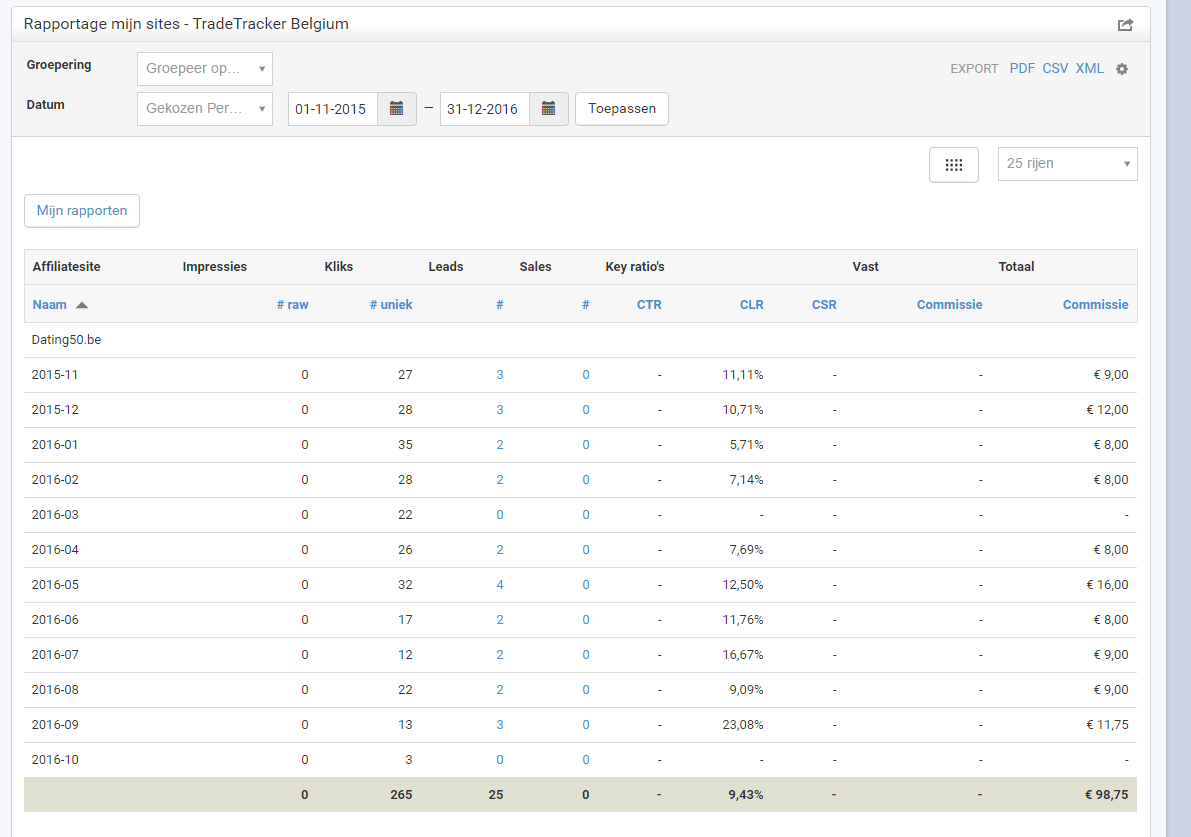Sort by the Sales '#' column
This screenshot has height=837, width=1191.
[586, 305]
